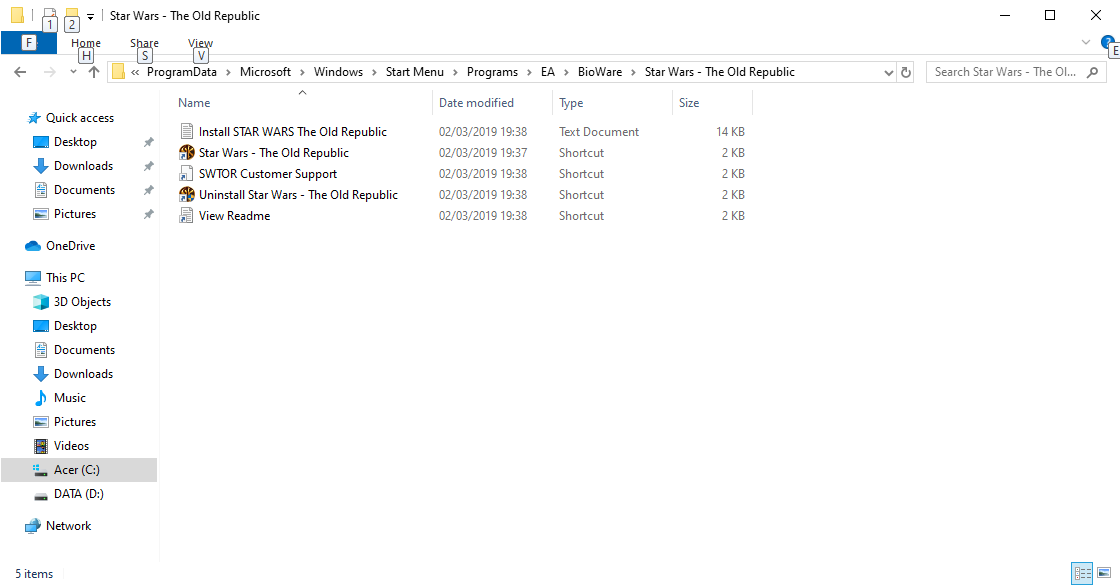Viewport: 1120px width, 586px height.
Task: Open Help with the question mark icon
Action: click(1107, 42)
